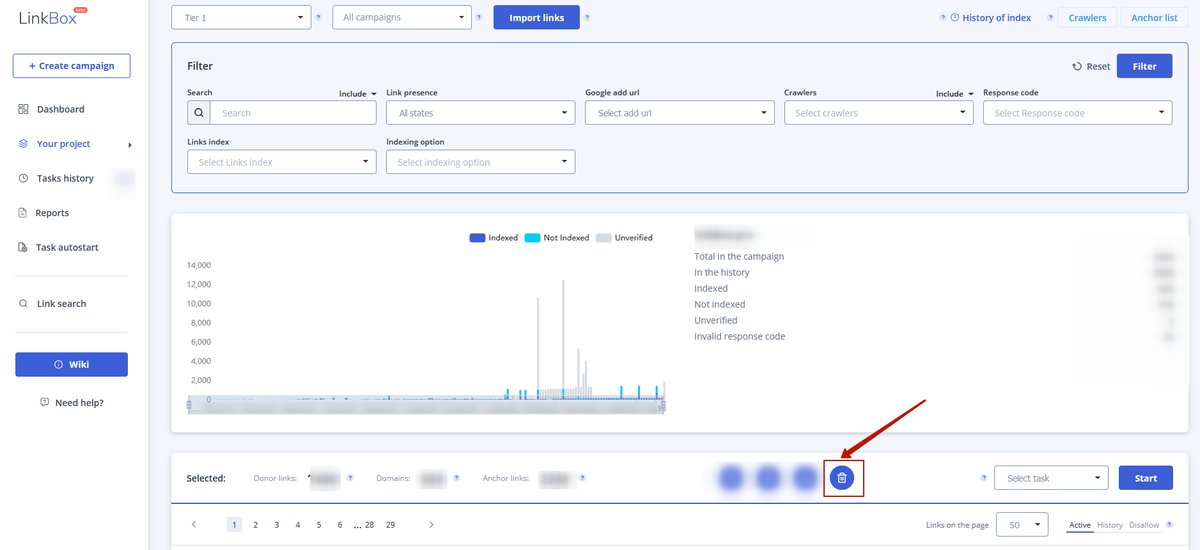Click help icon next to Anchor links
The image size is (1200, 550).
582,478
